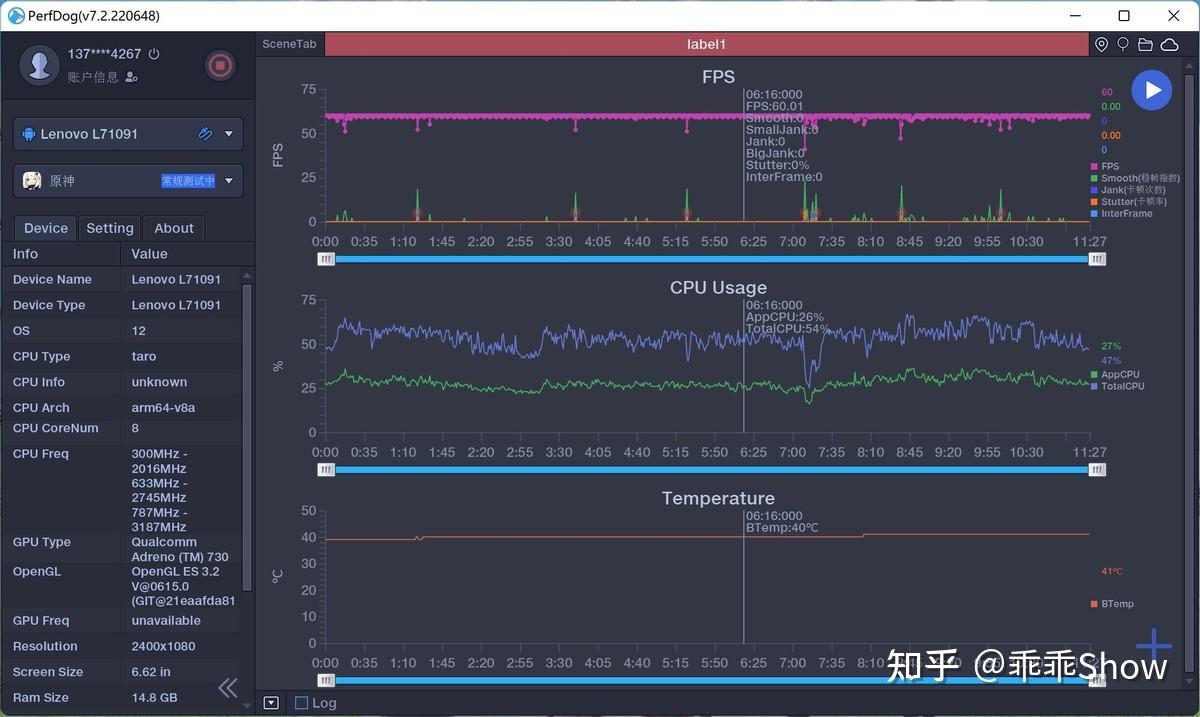Toggle the TotalCPU series in the legend
1200x717 pixels.
point(1117,386)
